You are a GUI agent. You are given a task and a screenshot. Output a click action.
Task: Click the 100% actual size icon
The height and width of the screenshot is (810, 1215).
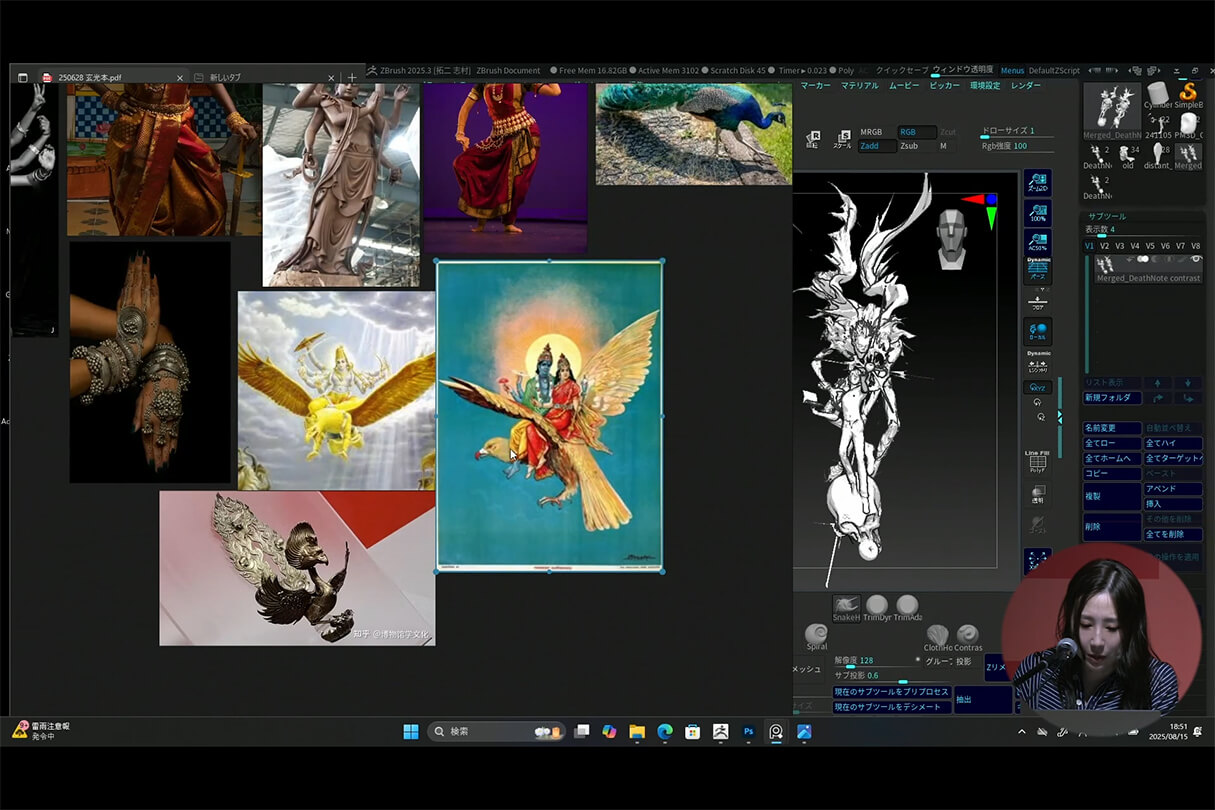click(x=1037, y=213)
